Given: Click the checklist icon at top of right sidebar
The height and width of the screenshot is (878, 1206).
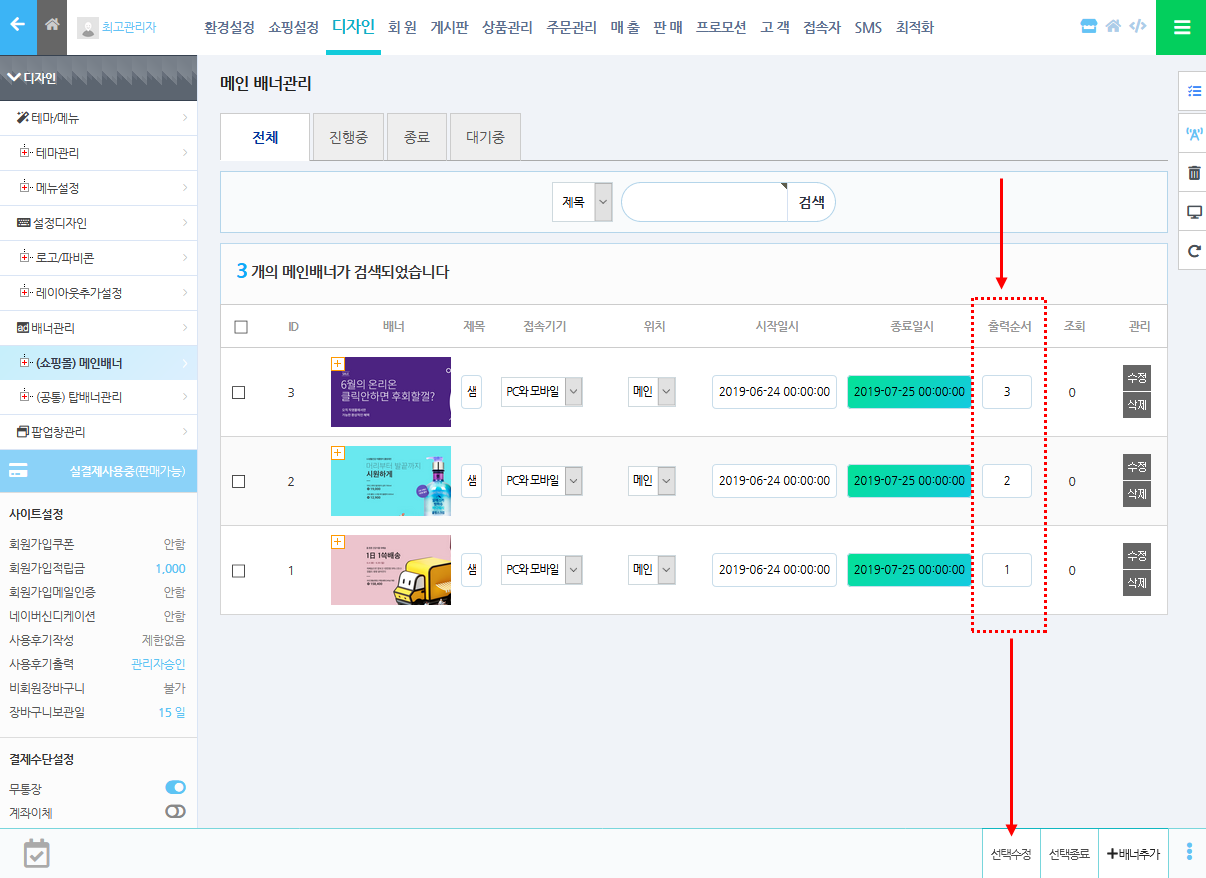Looking at the screenshot, I should click(1192, 90).
